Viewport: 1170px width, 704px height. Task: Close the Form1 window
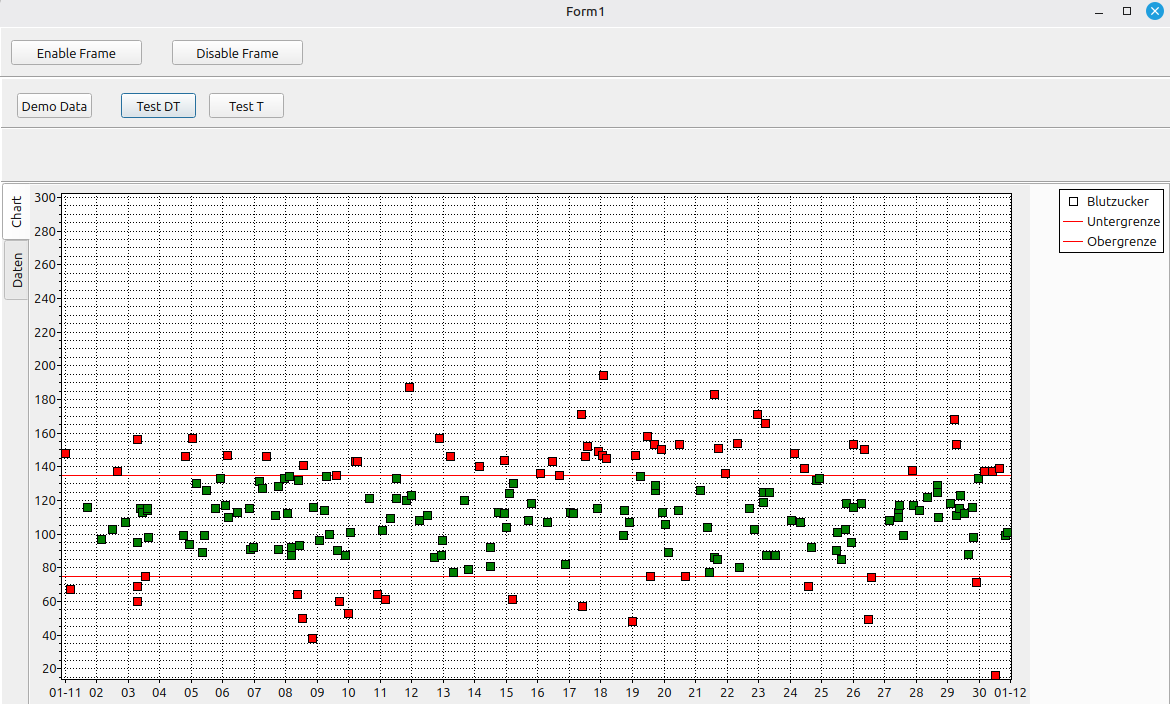tap(1154, 12)
